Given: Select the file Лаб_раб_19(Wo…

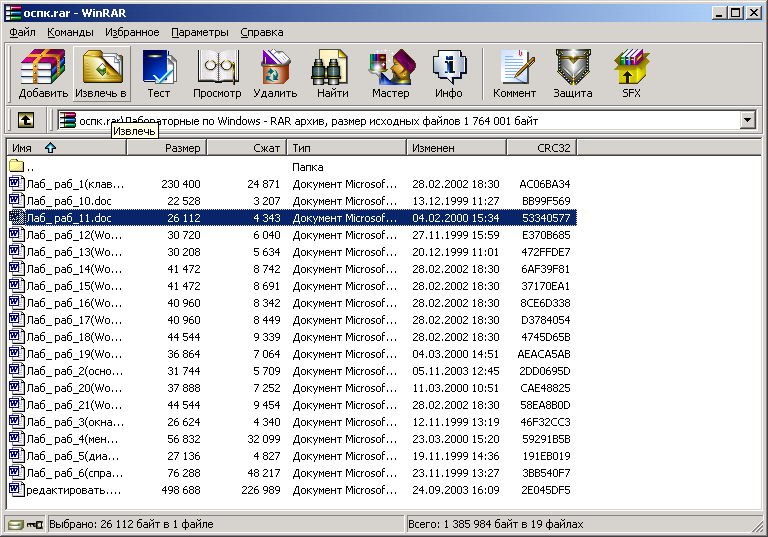Looking at the screenshot, I should tap(74, 354).
